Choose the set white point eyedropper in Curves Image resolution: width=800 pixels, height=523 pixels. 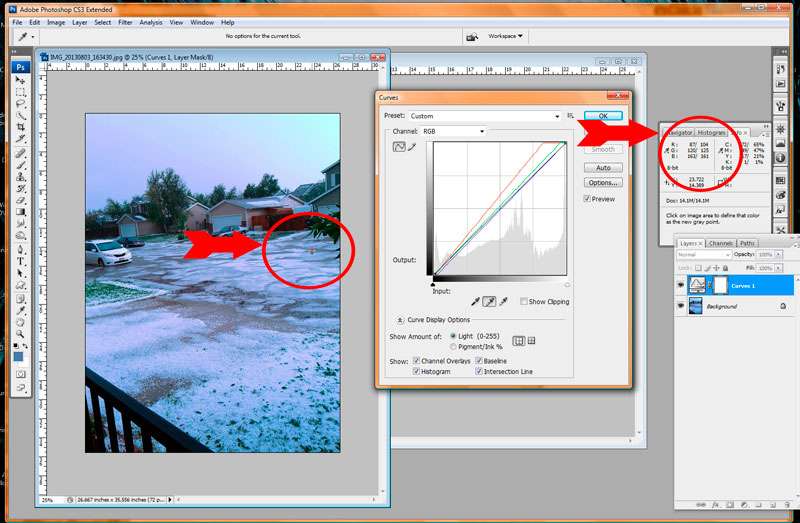pyautogui.click(x=504, y=302)
